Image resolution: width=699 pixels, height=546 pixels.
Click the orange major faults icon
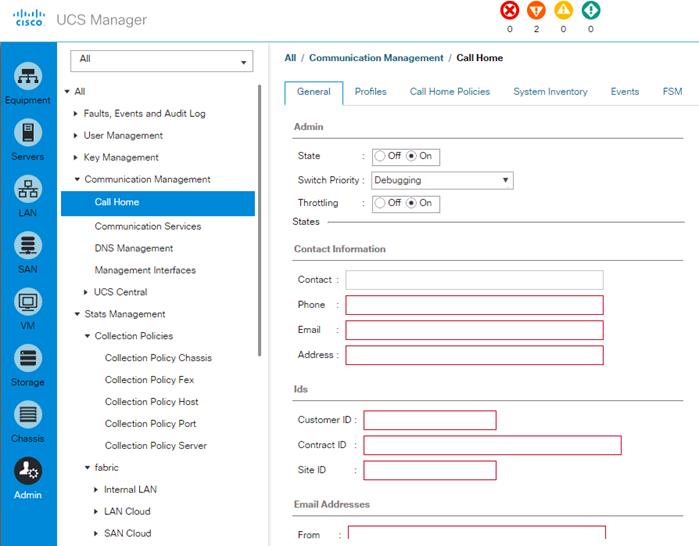(x=536, y=10)
